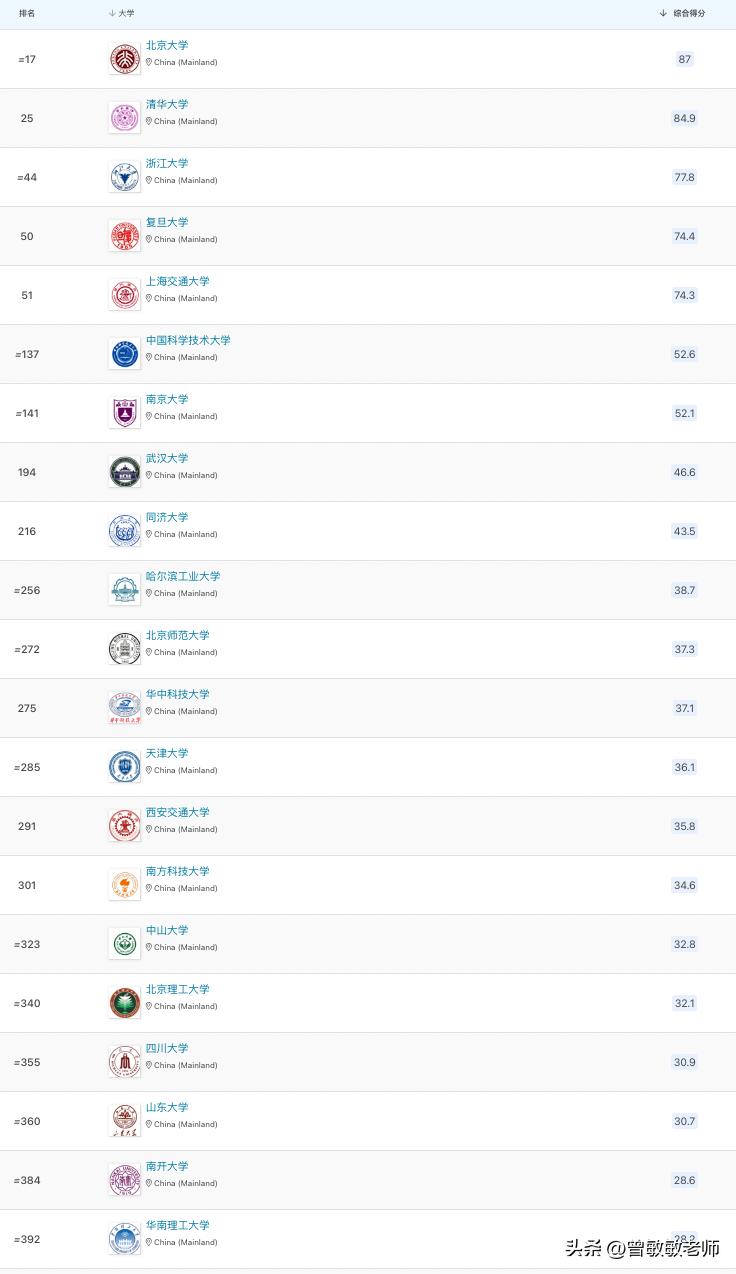
Task: Open the 南京大学 link
Action: (167, 399)
